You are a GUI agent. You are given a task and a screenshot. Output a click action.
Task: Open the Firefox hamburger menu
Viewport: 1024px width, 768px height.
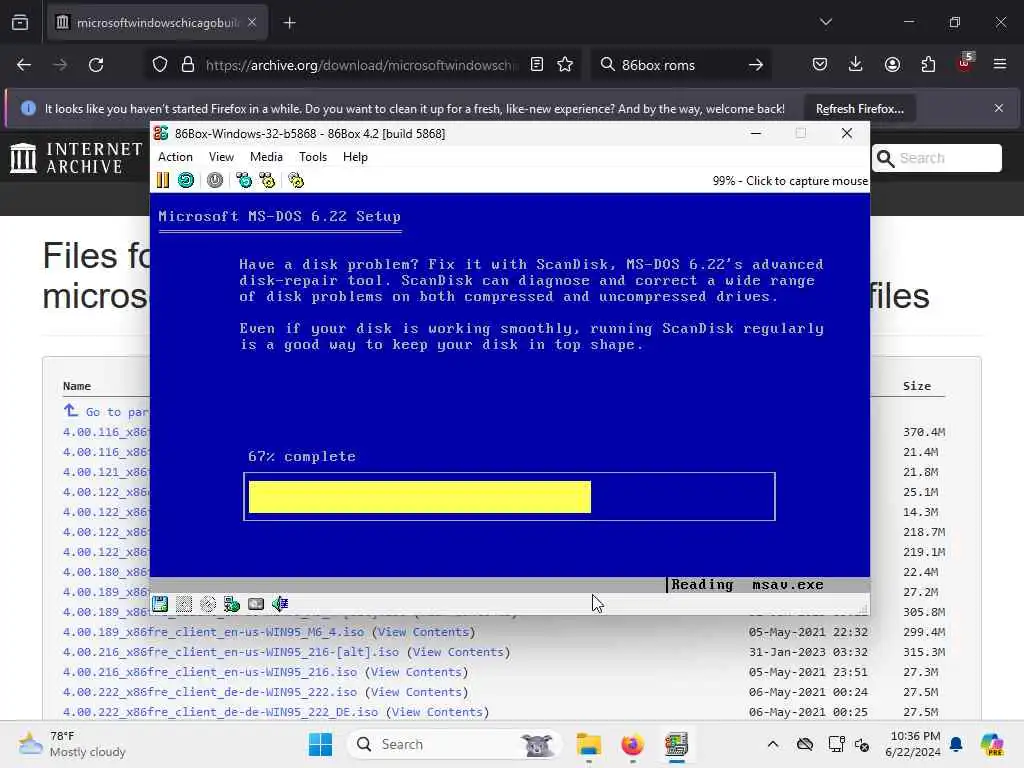coord(1000,65)
